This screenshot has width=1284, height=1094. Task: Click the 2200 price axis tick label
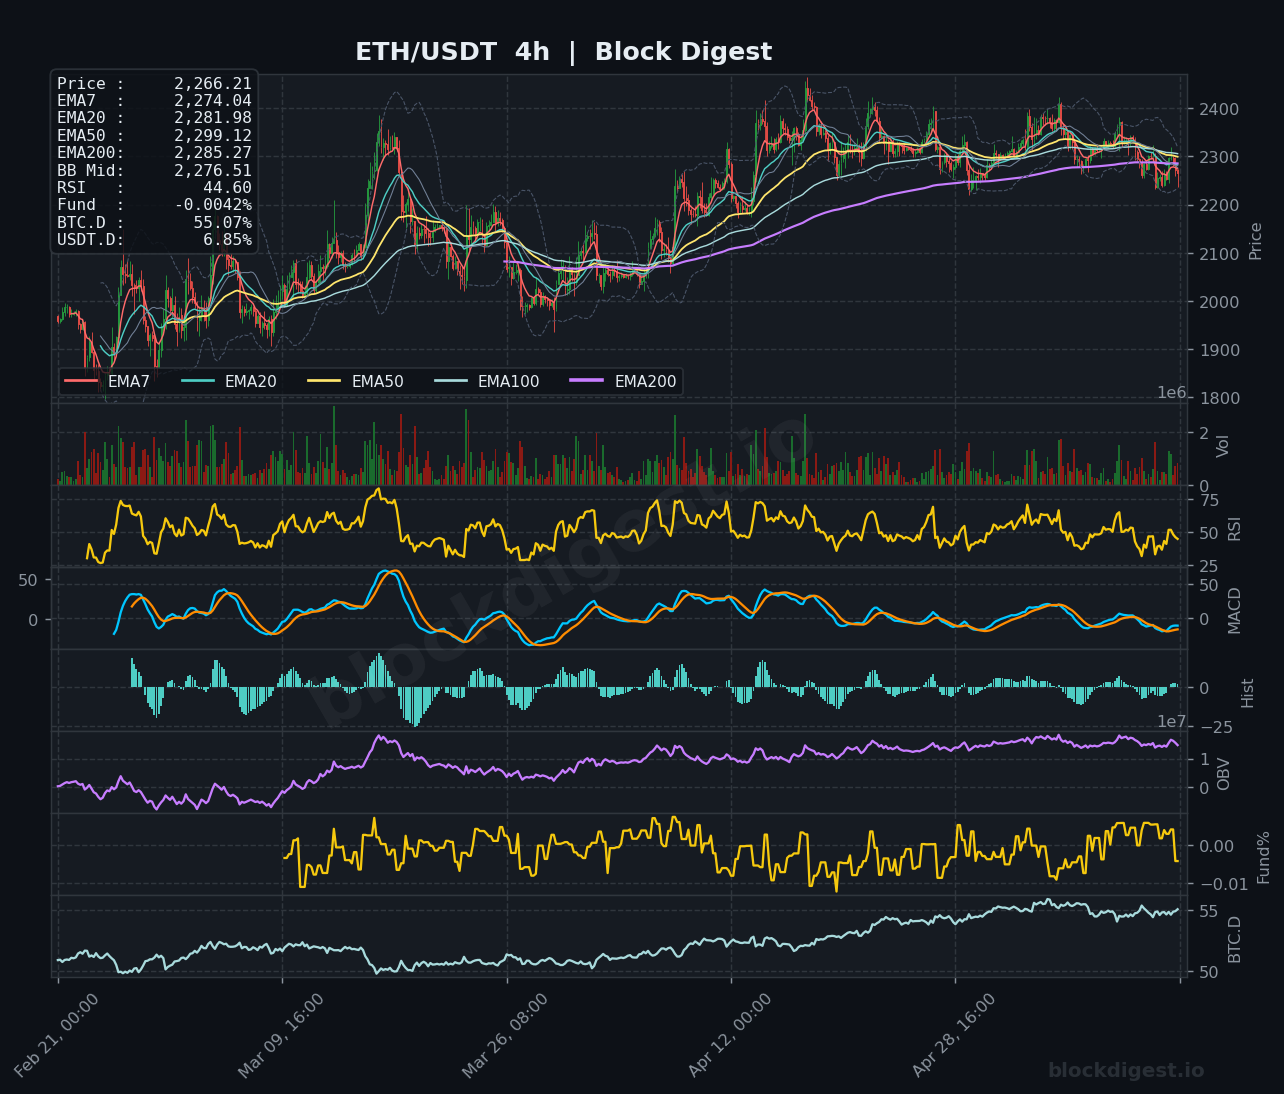click(1219, 205)
